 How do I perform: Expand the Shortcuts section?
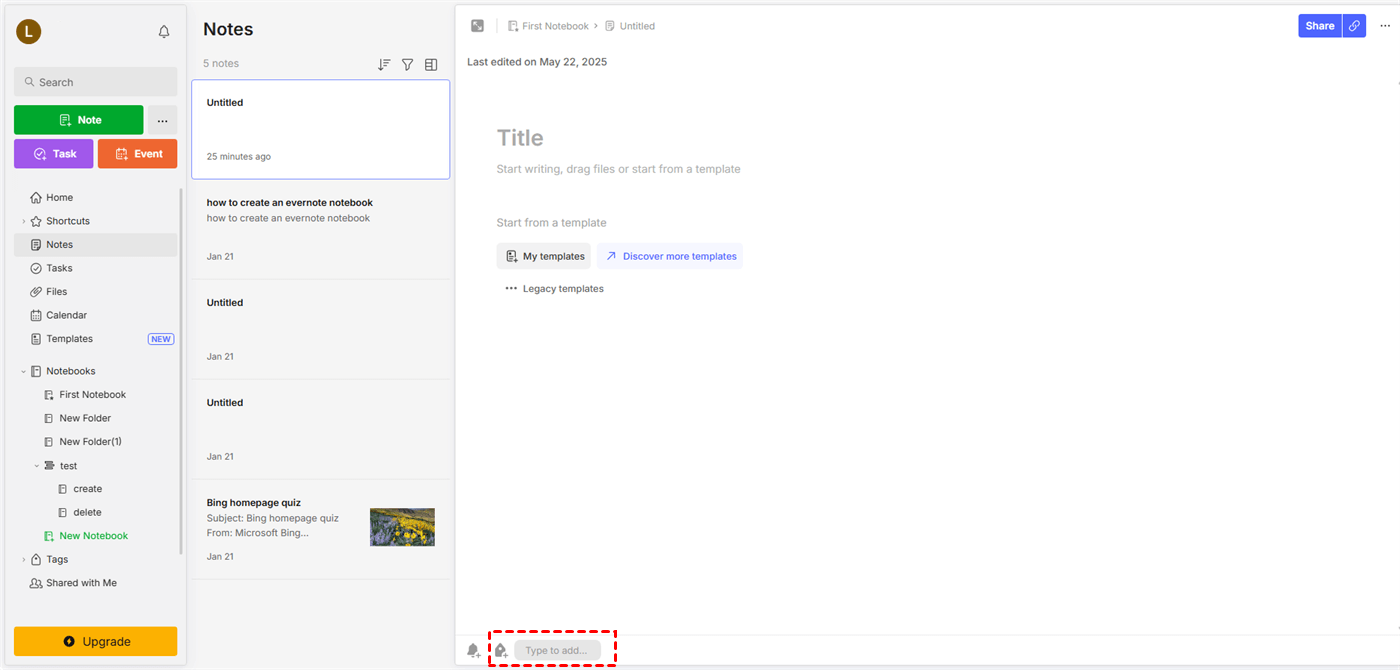point(23,221)
